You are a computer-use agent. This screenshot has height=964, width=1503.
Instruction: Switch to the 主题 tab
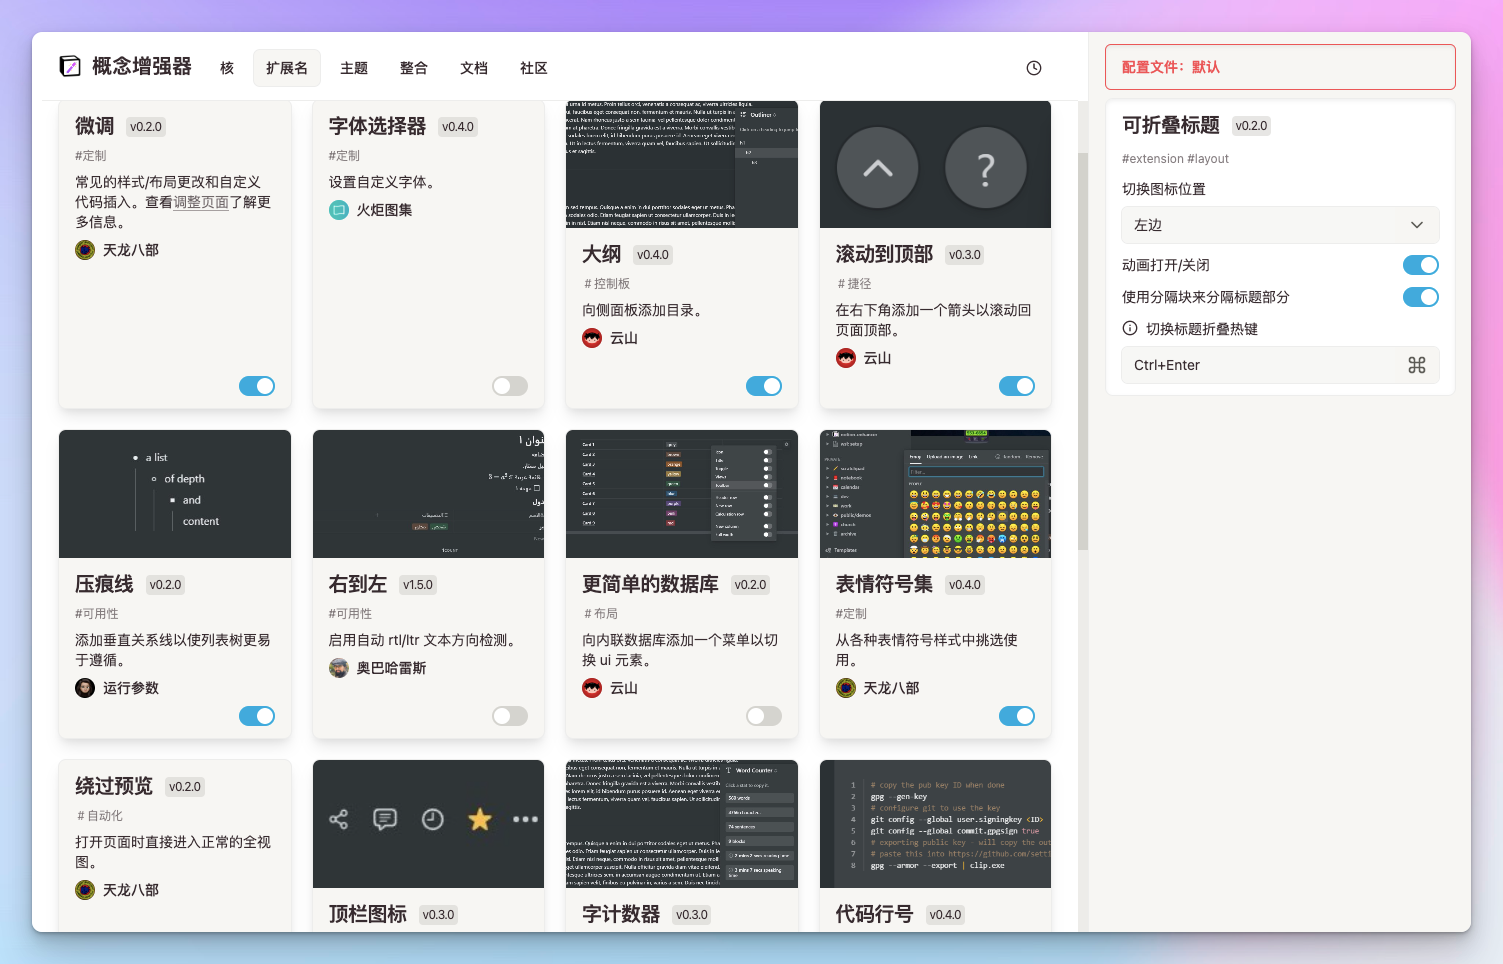(x=354, y=67)
